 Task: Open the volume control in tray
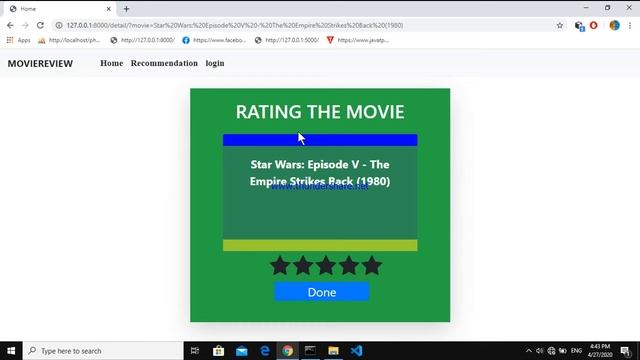(x=540, y=351)
